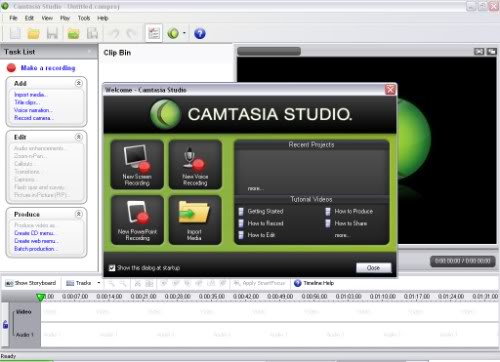The image size is (500, 362).
Task: Click the preview playback scrub bar
Action: (269, 51)
